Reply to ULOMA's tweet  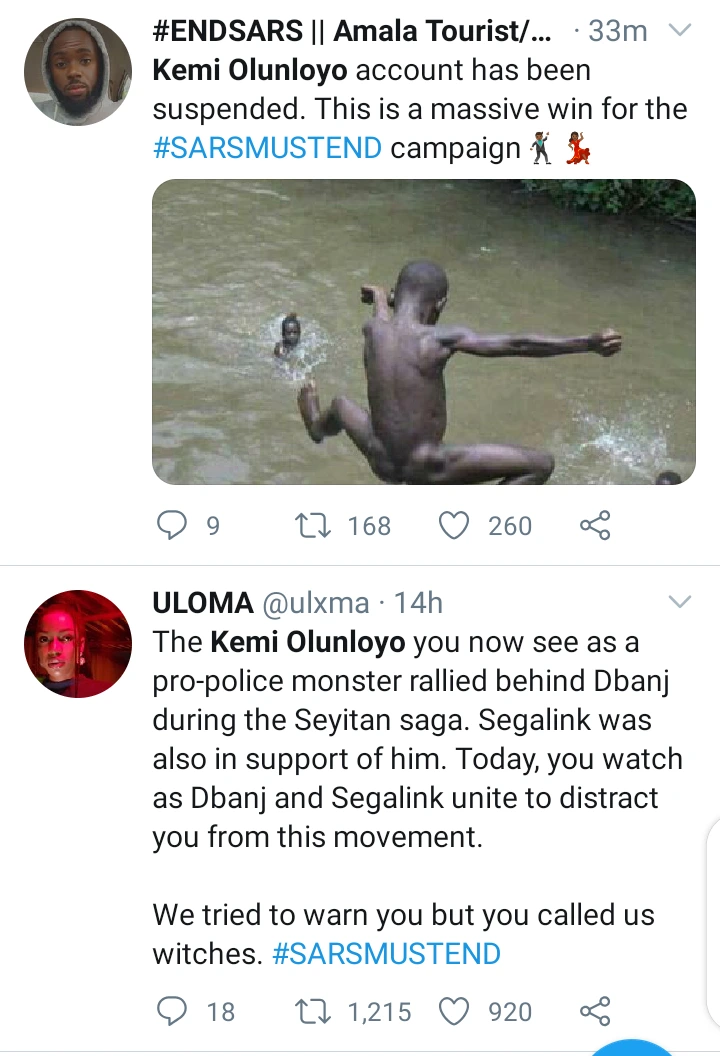(175, 1011)
